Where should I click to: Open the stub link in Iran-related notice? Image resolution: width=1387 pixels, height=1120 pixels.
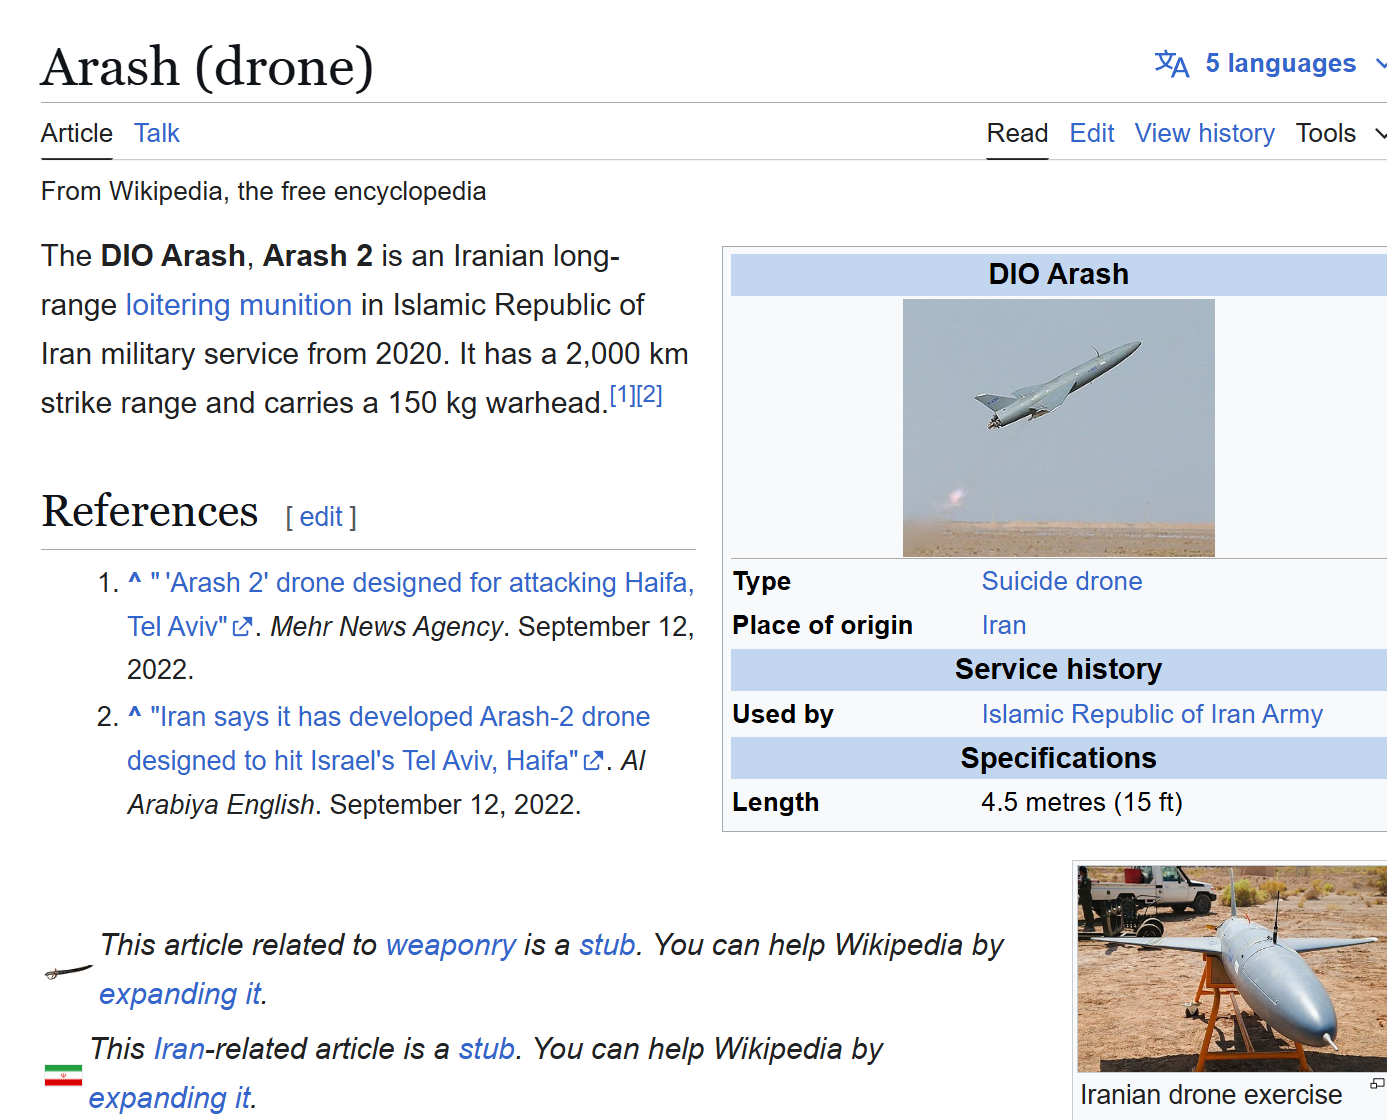(x=487, y=1049)
